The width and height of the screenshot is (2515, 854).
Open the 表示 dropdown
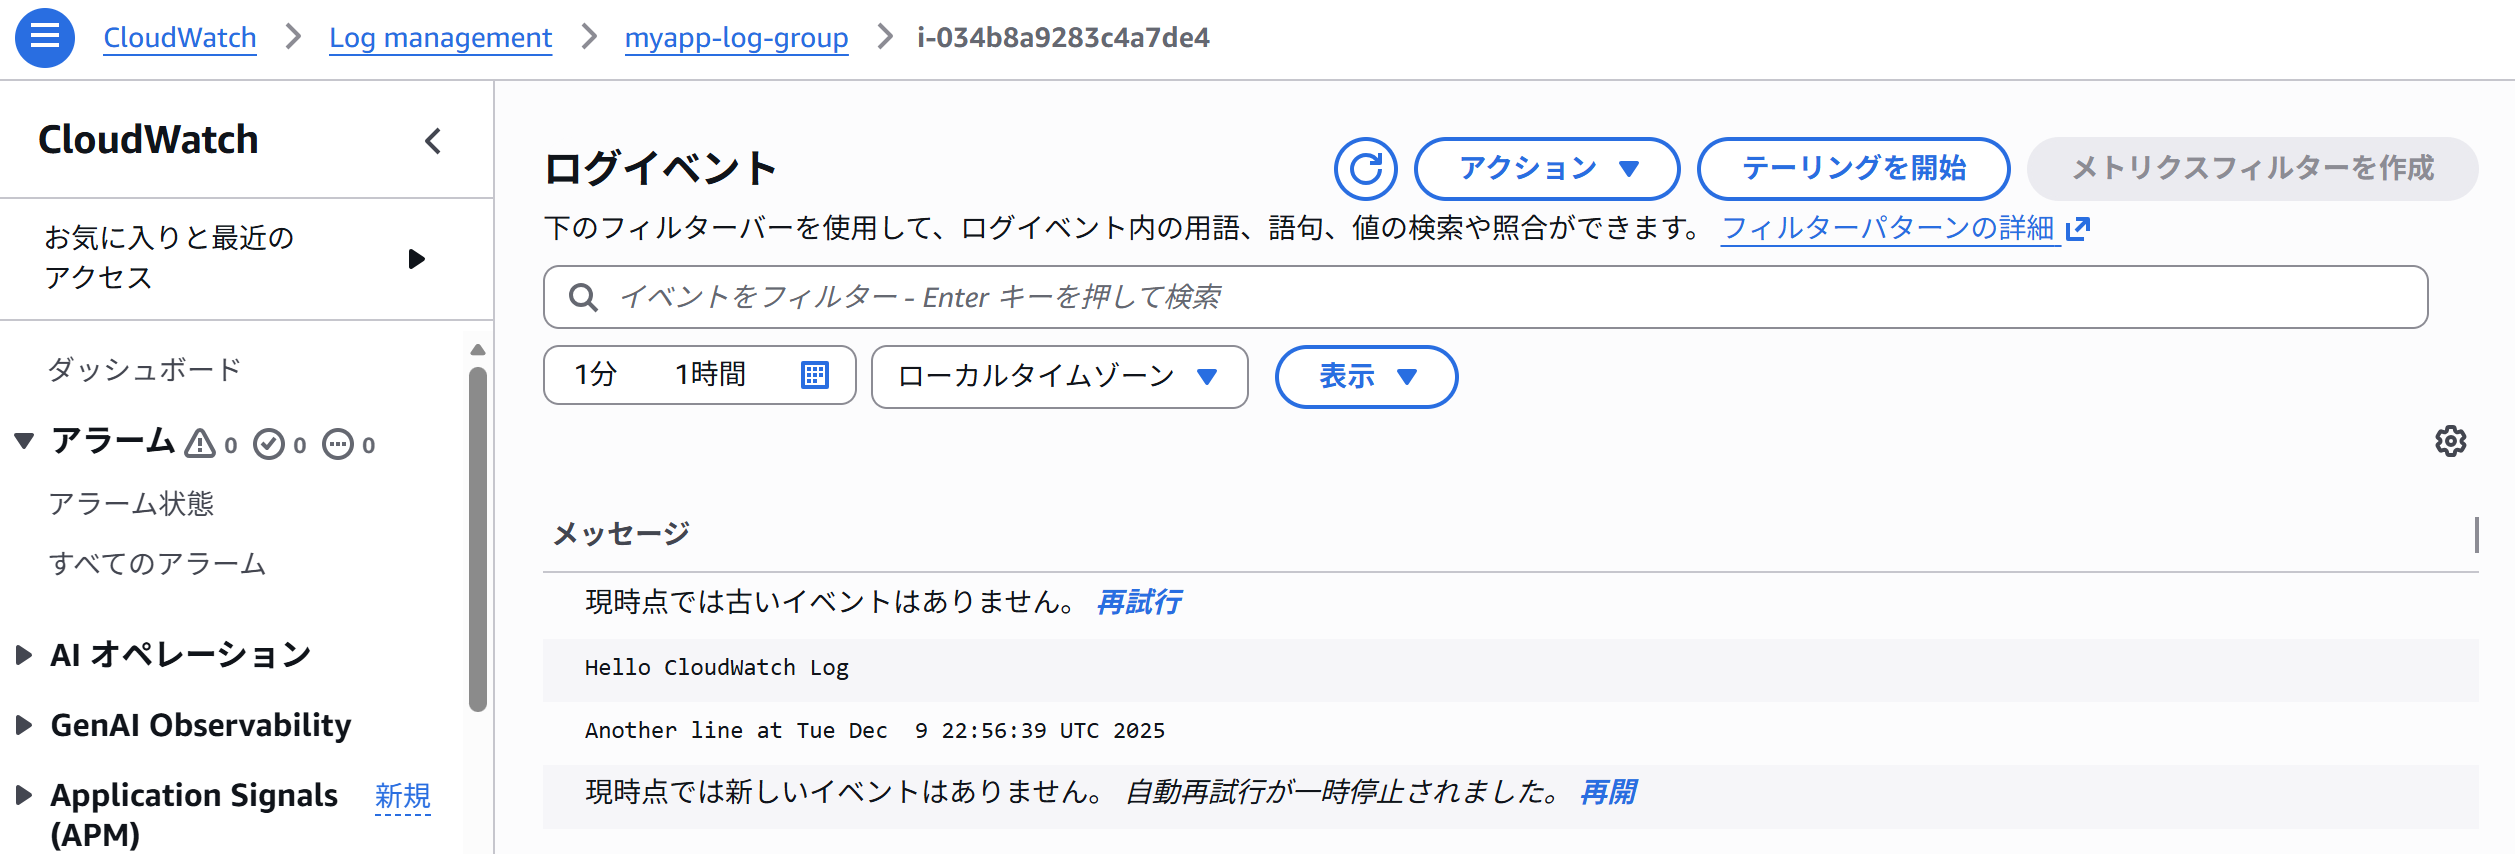pyautogui.click(x=1366, y=377)
